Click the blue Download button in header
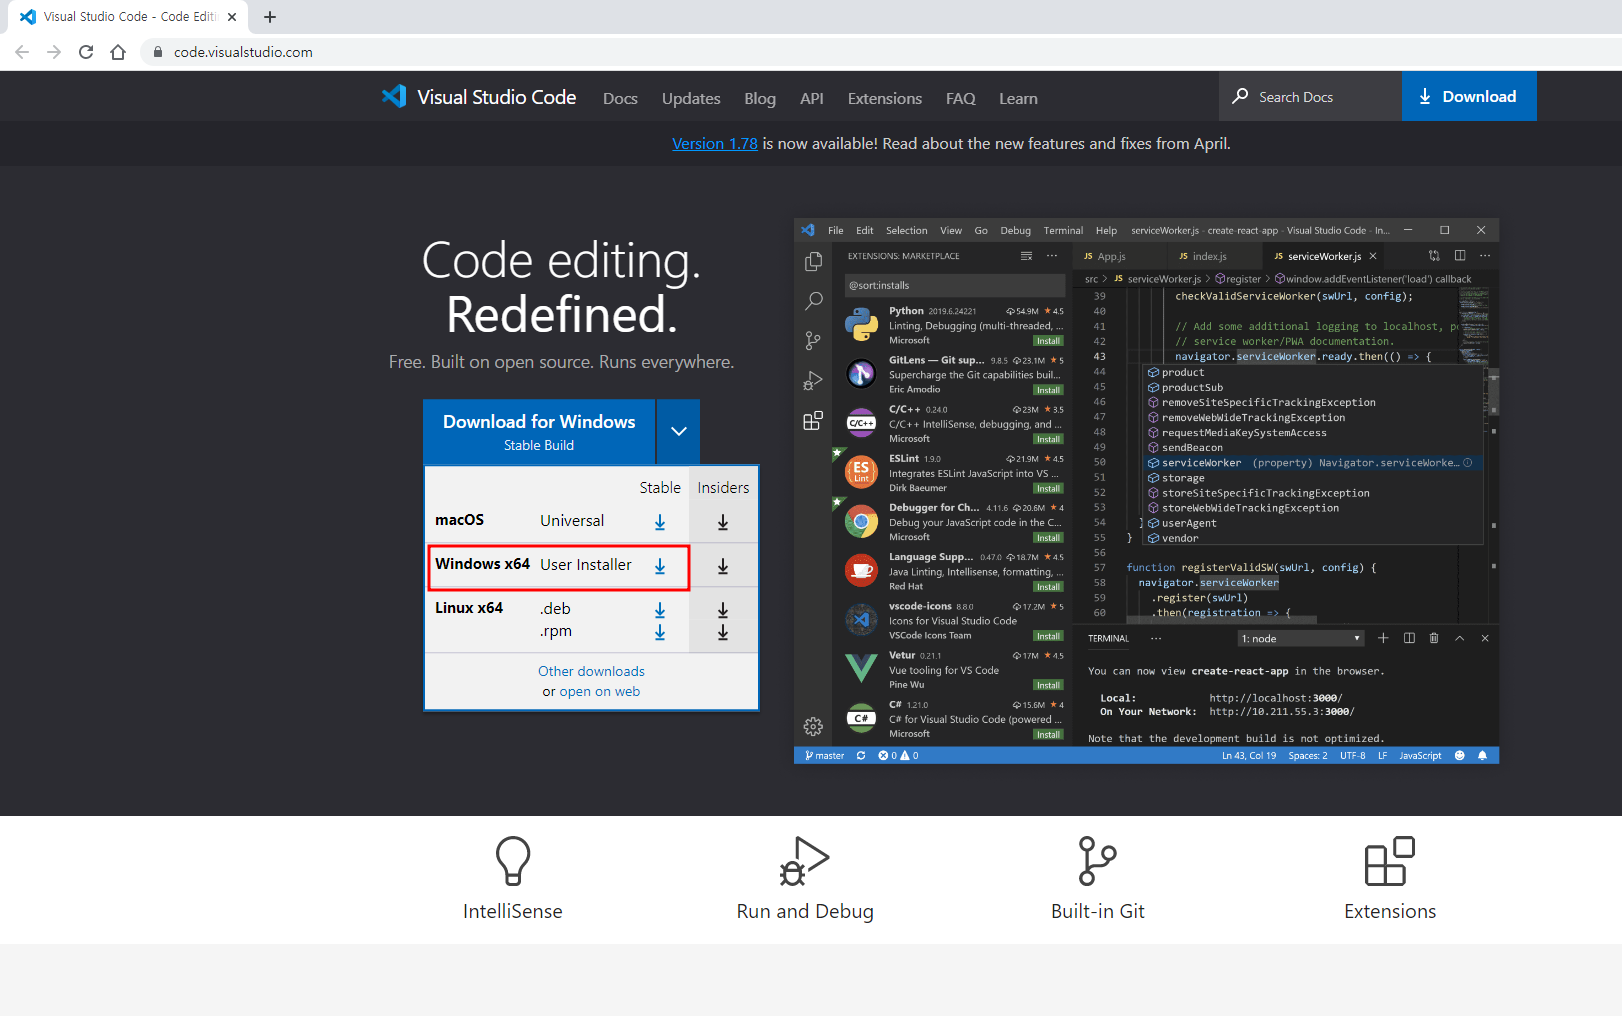Viewport: 1622px width, 1016px height. 1469,96
